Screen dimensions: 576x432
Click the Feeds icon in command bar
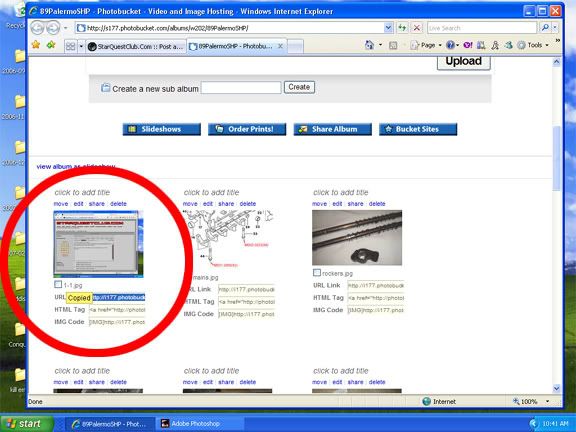click(393, 46)
